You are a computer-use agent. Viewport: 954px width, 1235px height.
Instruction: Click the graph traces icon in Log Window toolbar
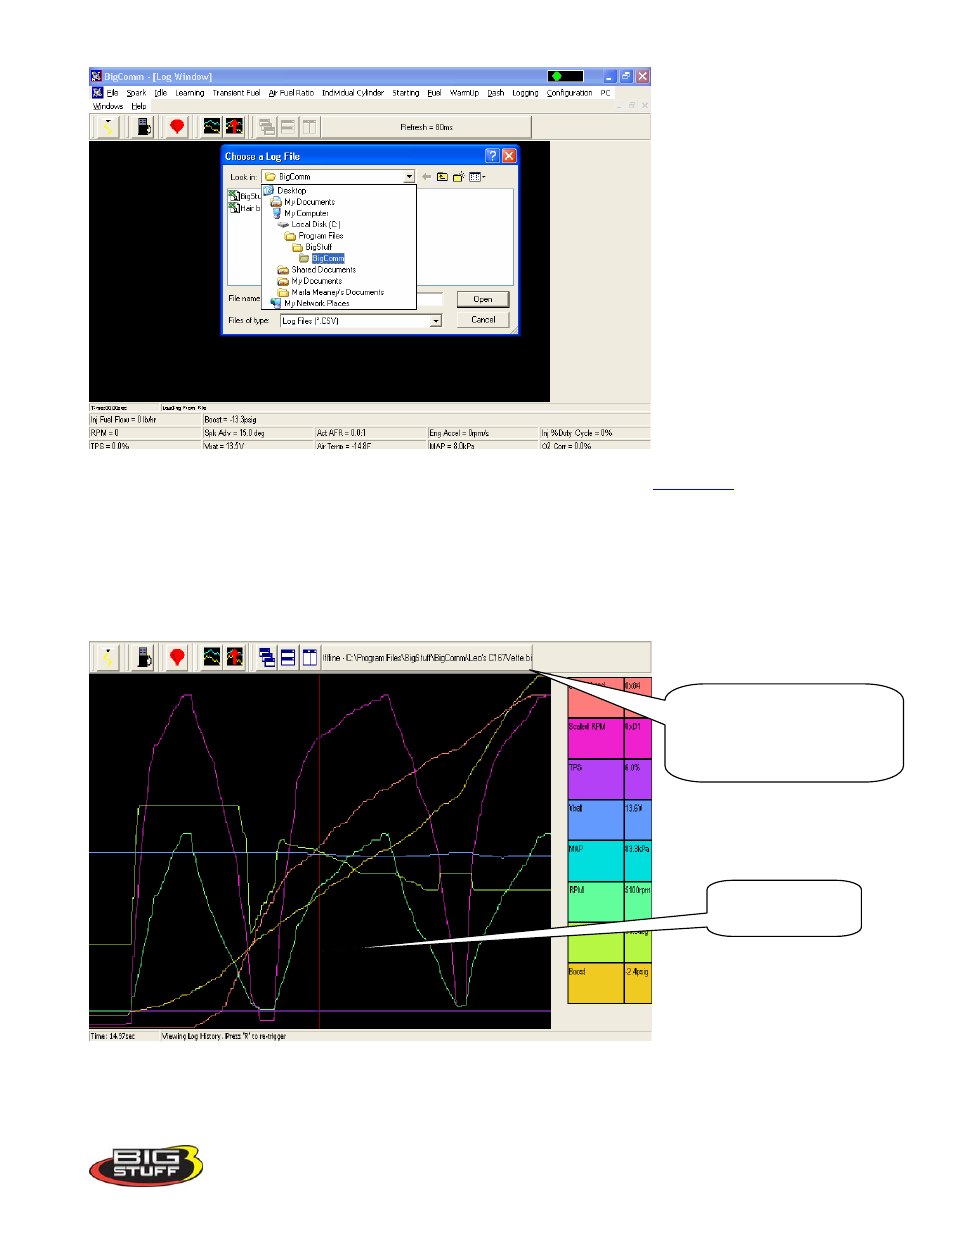pyautogui.click(x=212, y=127)
